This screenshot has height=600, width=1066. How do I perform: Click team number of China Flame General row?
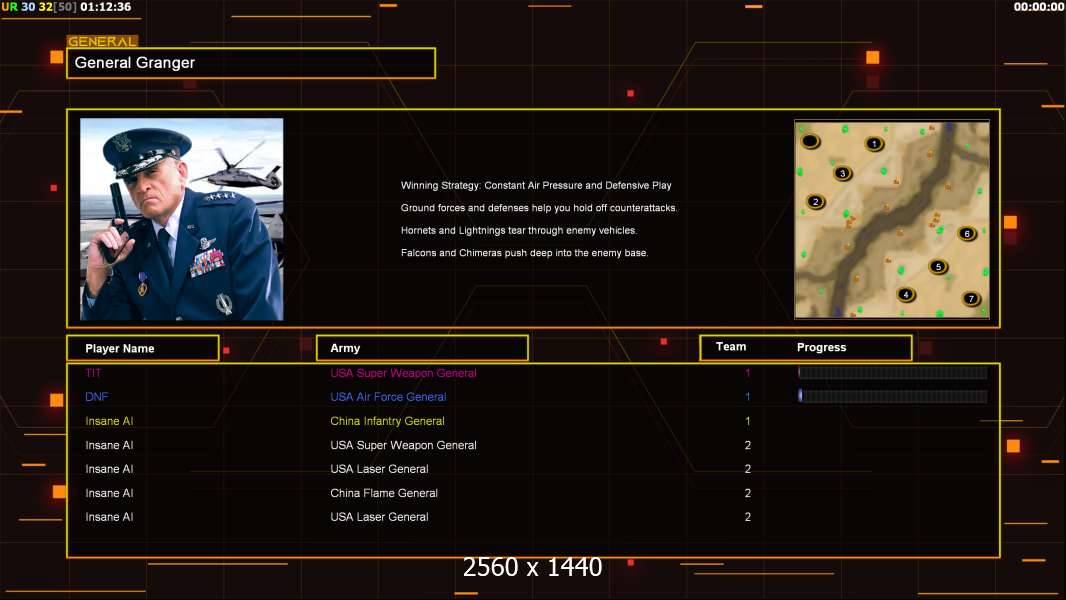point(748,493)
